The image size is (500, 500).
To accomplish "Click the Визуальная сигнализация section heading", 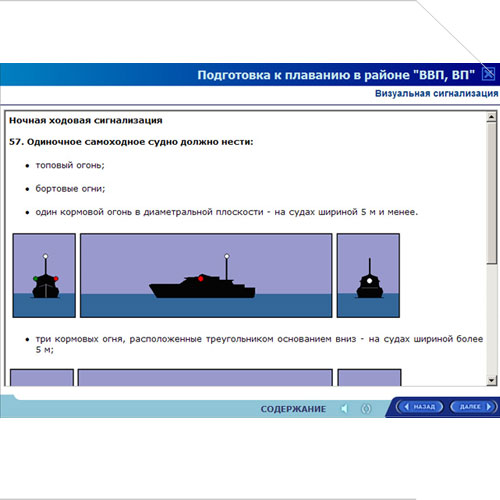I will pos(437,93).
